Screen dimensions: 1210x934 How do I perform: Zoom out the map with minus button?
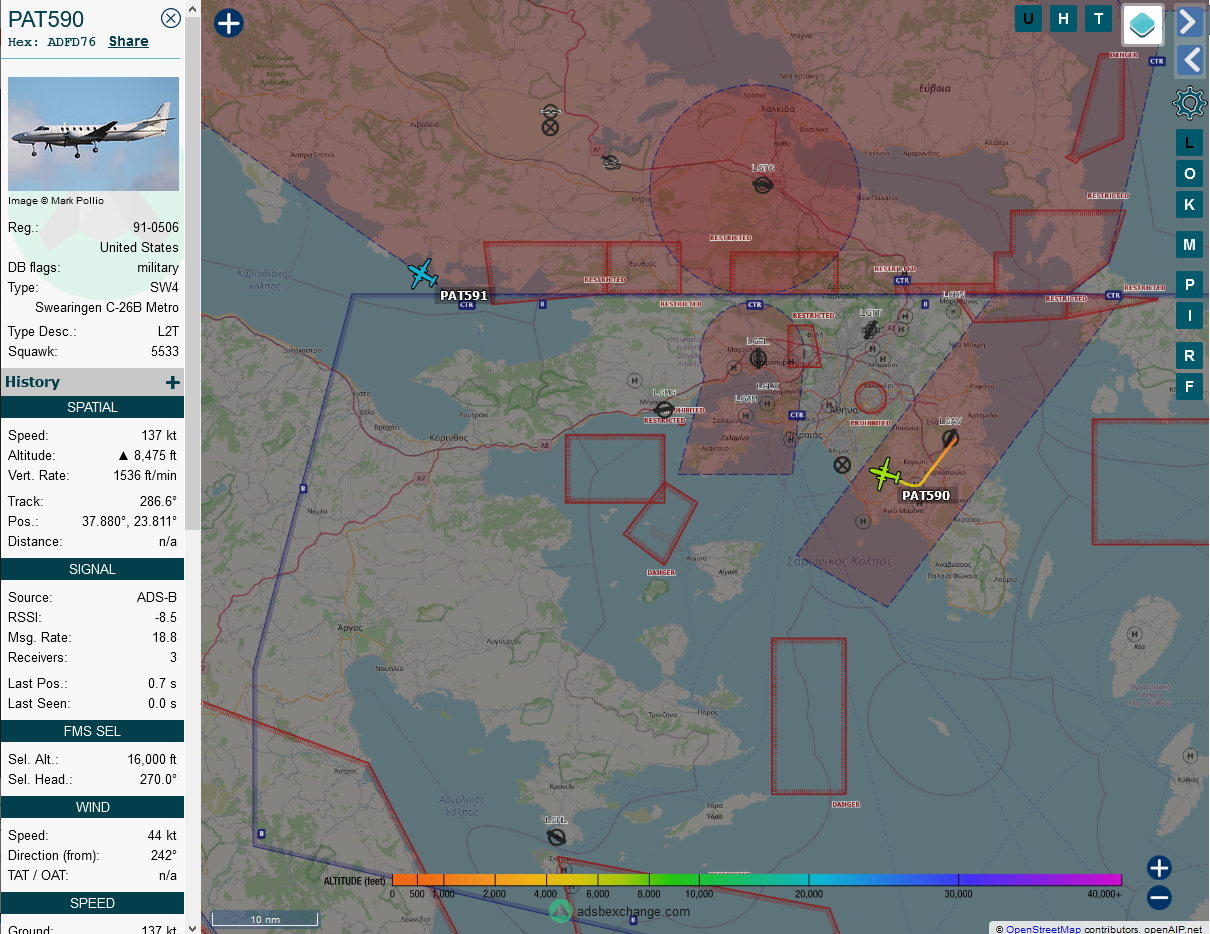click(1159, 898)
